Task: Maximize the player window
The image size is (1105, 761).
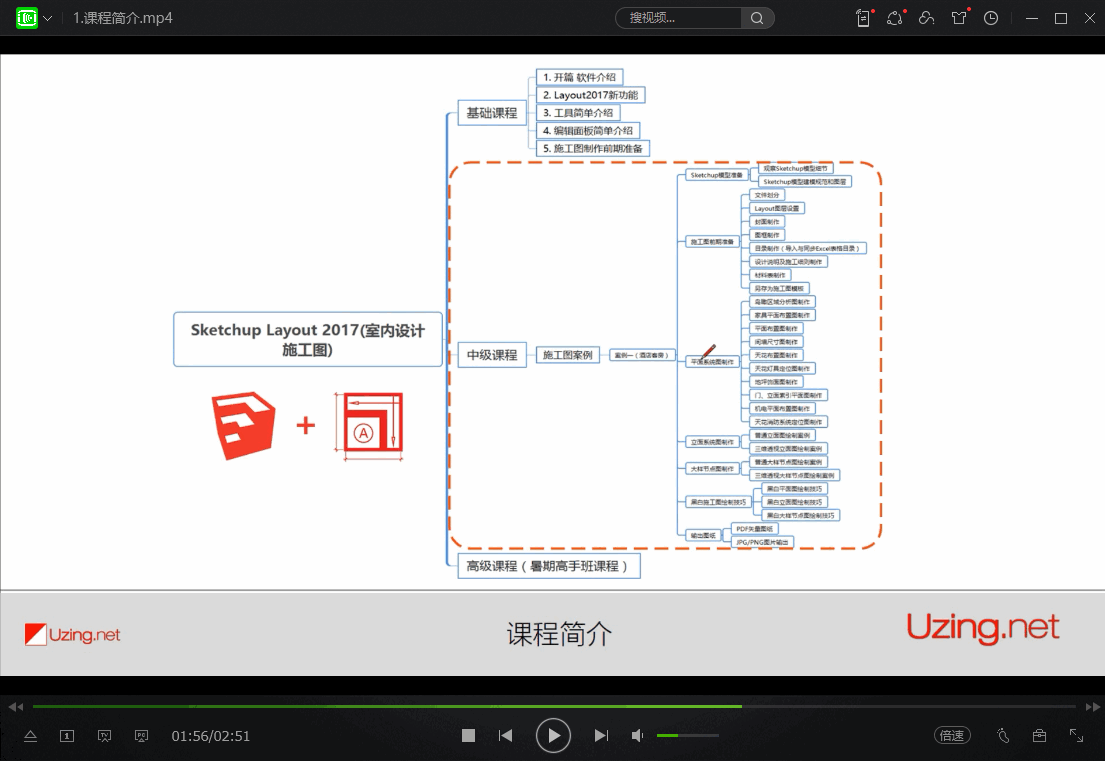Action: [x=1061, y=18]
